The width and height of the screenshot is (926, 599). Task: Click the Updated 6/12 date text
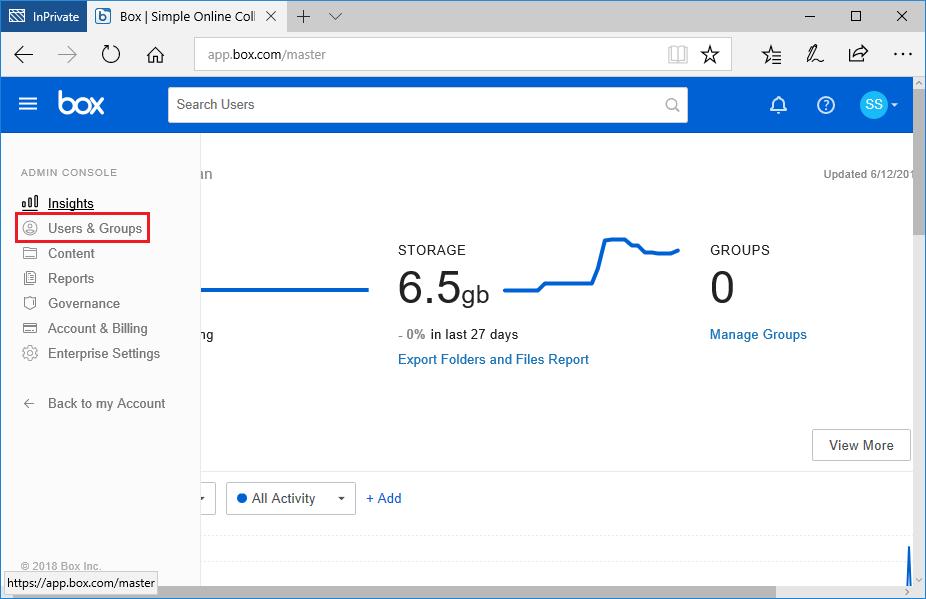pyautogui.click(x=868, y=174)
